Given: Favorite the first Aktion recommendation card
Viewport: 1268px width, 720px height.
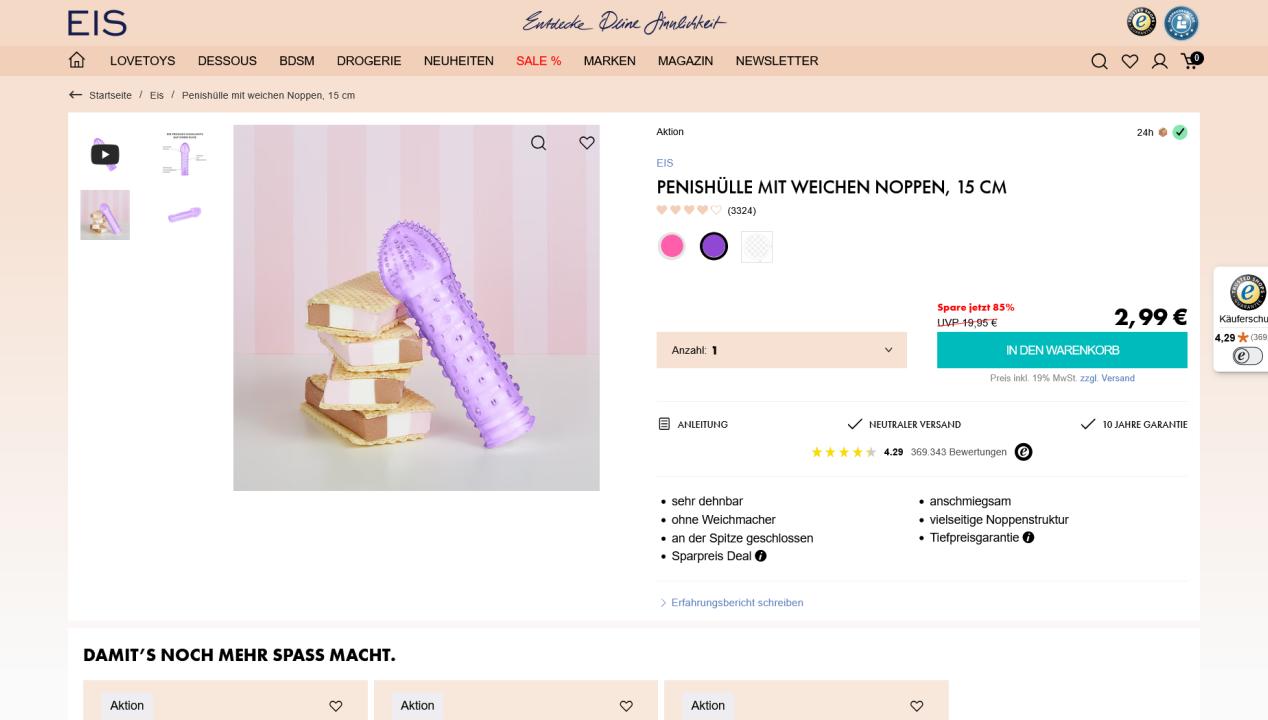Looking at the screenshot, I should pos(336,706).
